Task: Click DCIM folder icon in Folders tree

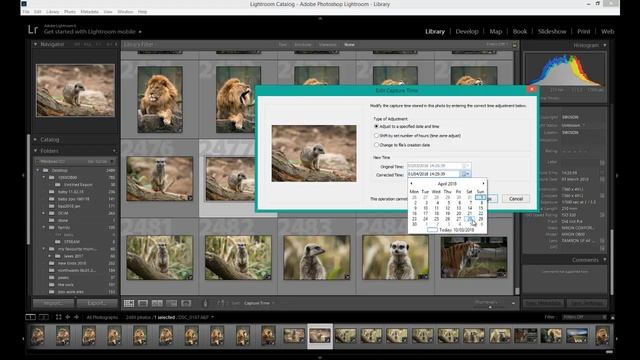Action: tap(51, 213)
